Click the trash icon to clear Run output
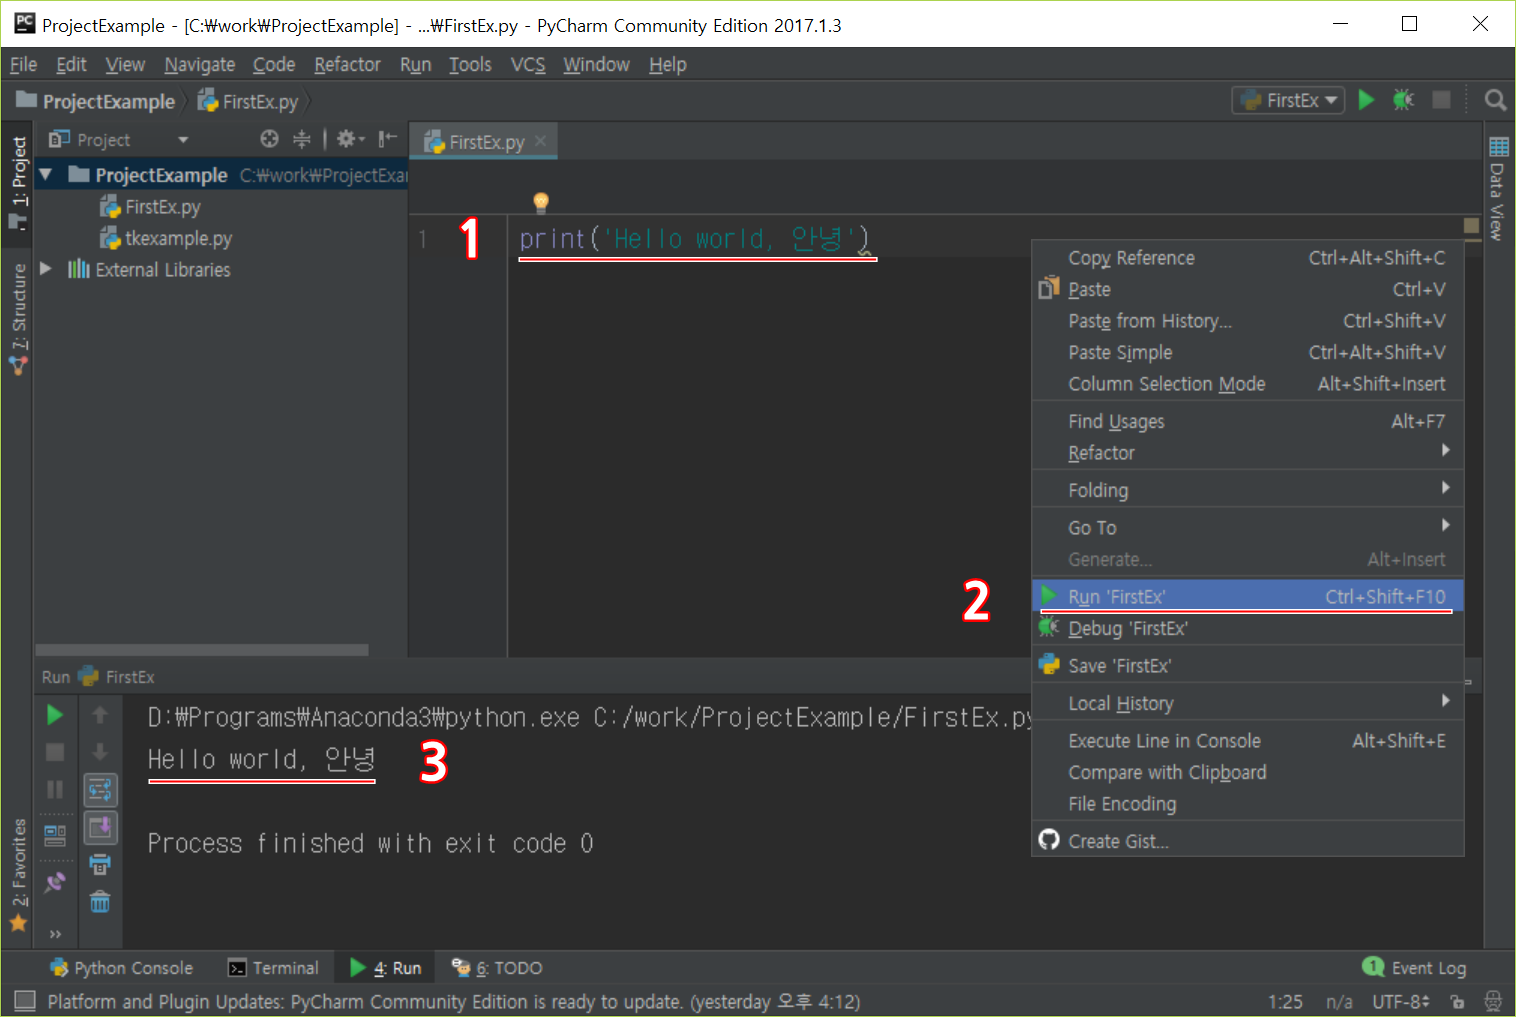Screen dimensions: 1516x1017 click(100, 902)
